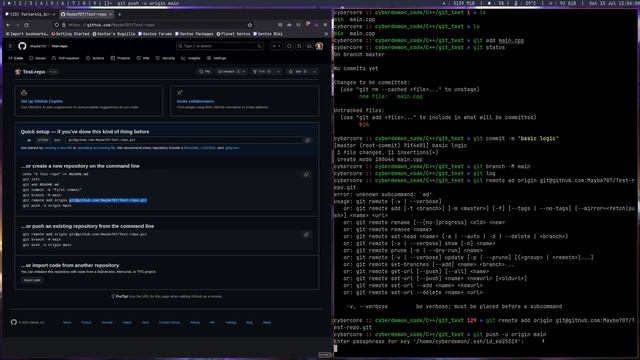The width and height of the screenshot is (640, 360).
Task: Open the Wiki repository tab
Action: 143,58
